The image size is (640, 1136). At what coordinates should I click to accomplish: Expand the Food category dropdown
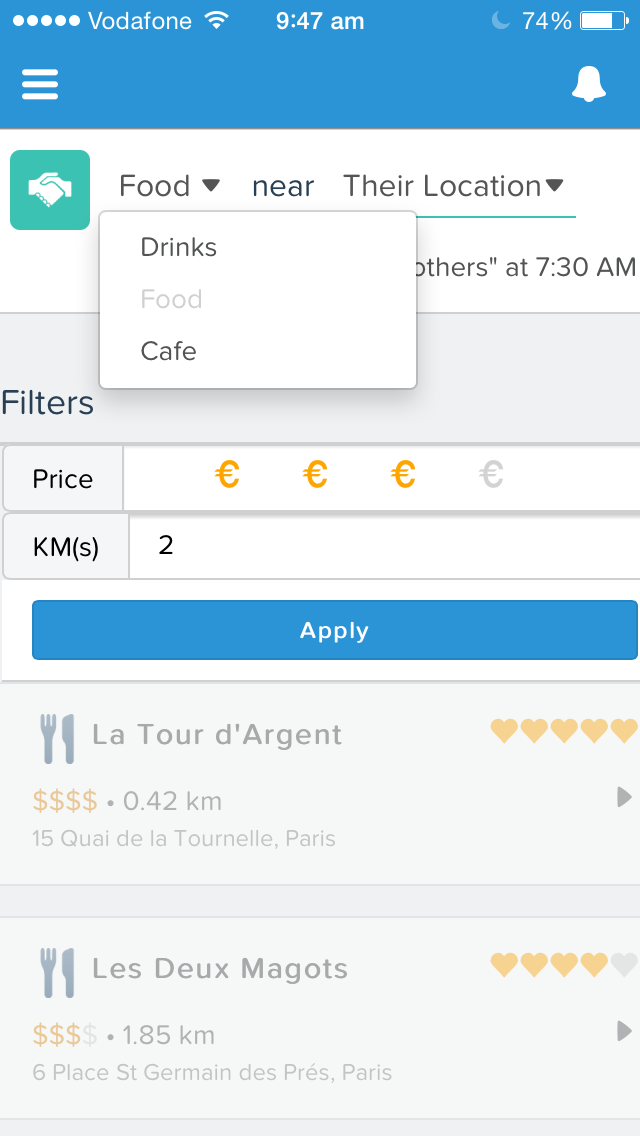point(169,186)
